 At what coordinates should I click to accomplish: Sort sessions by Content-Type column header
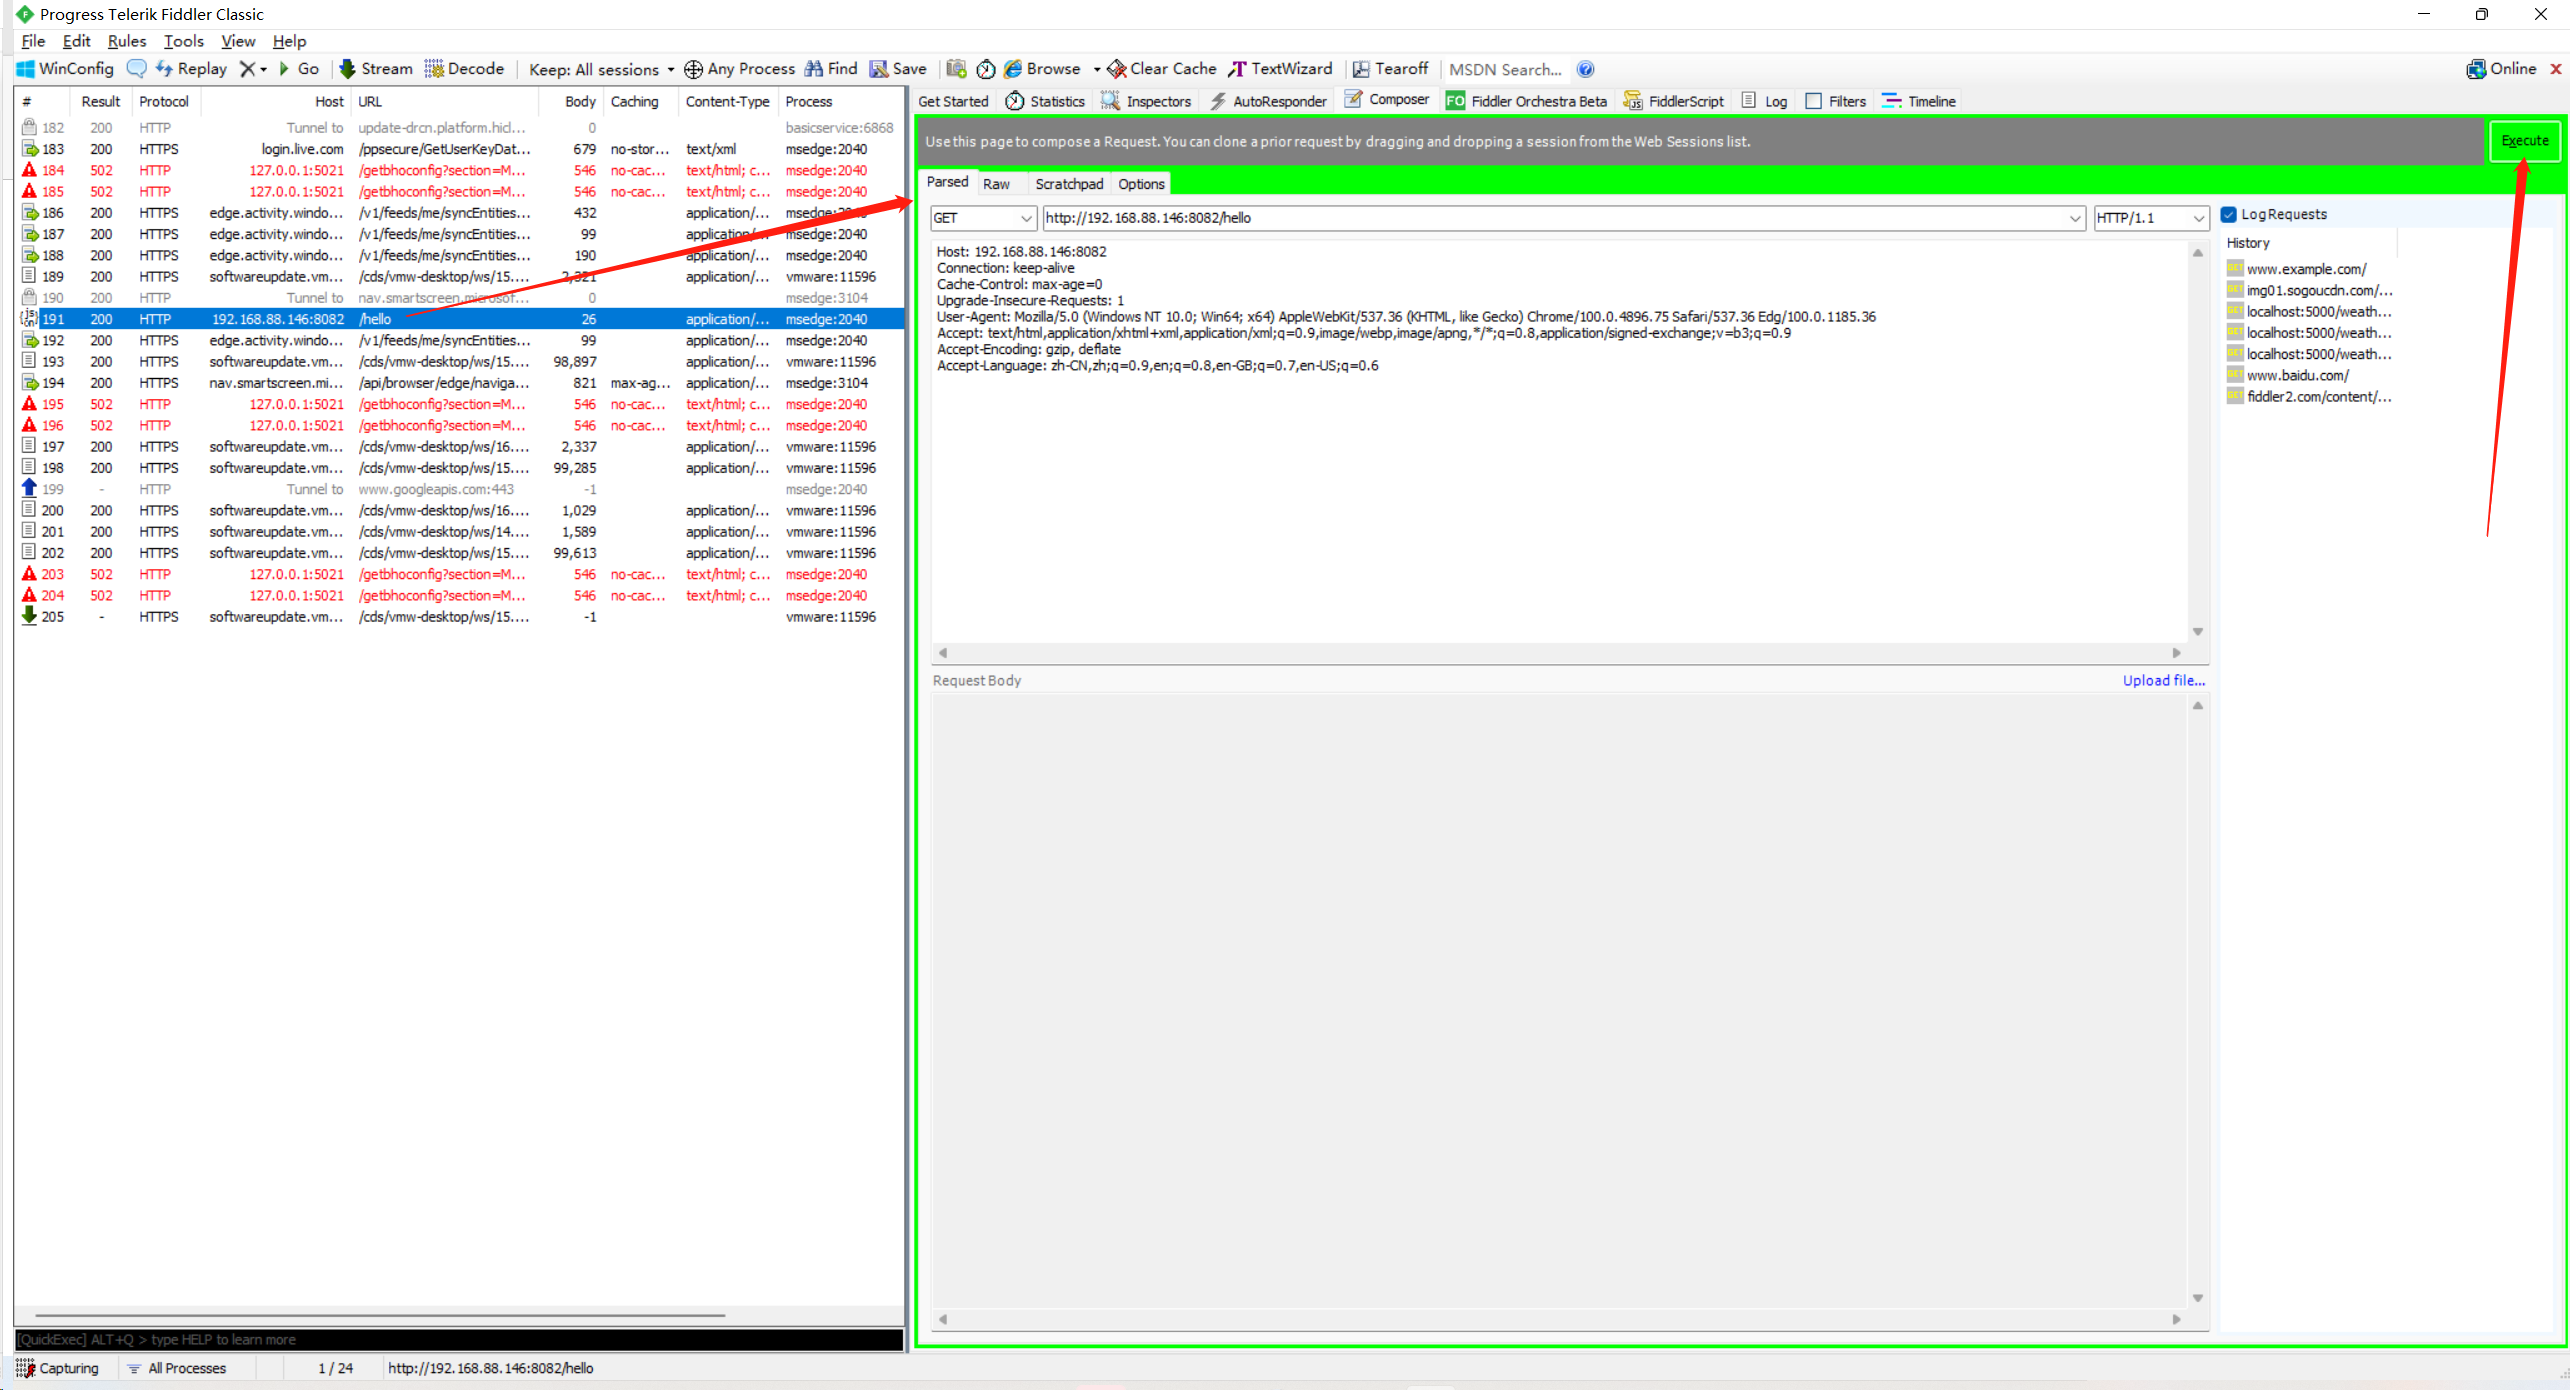click(x=727, y=101)
